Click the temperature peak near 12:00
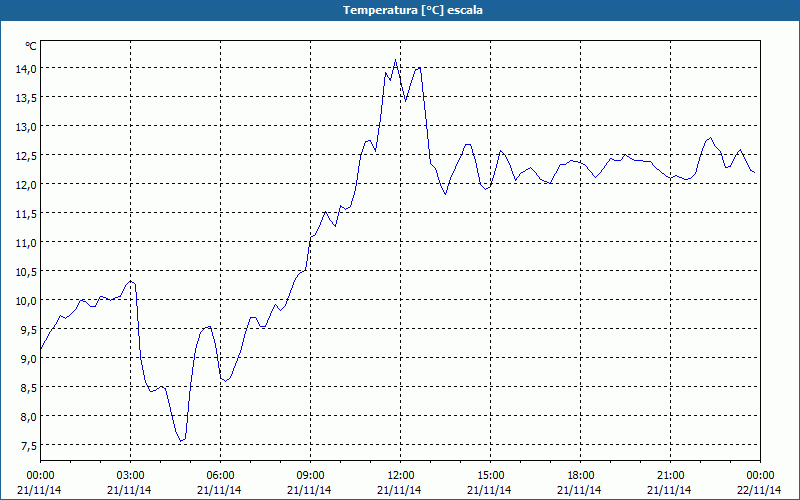 395,60
